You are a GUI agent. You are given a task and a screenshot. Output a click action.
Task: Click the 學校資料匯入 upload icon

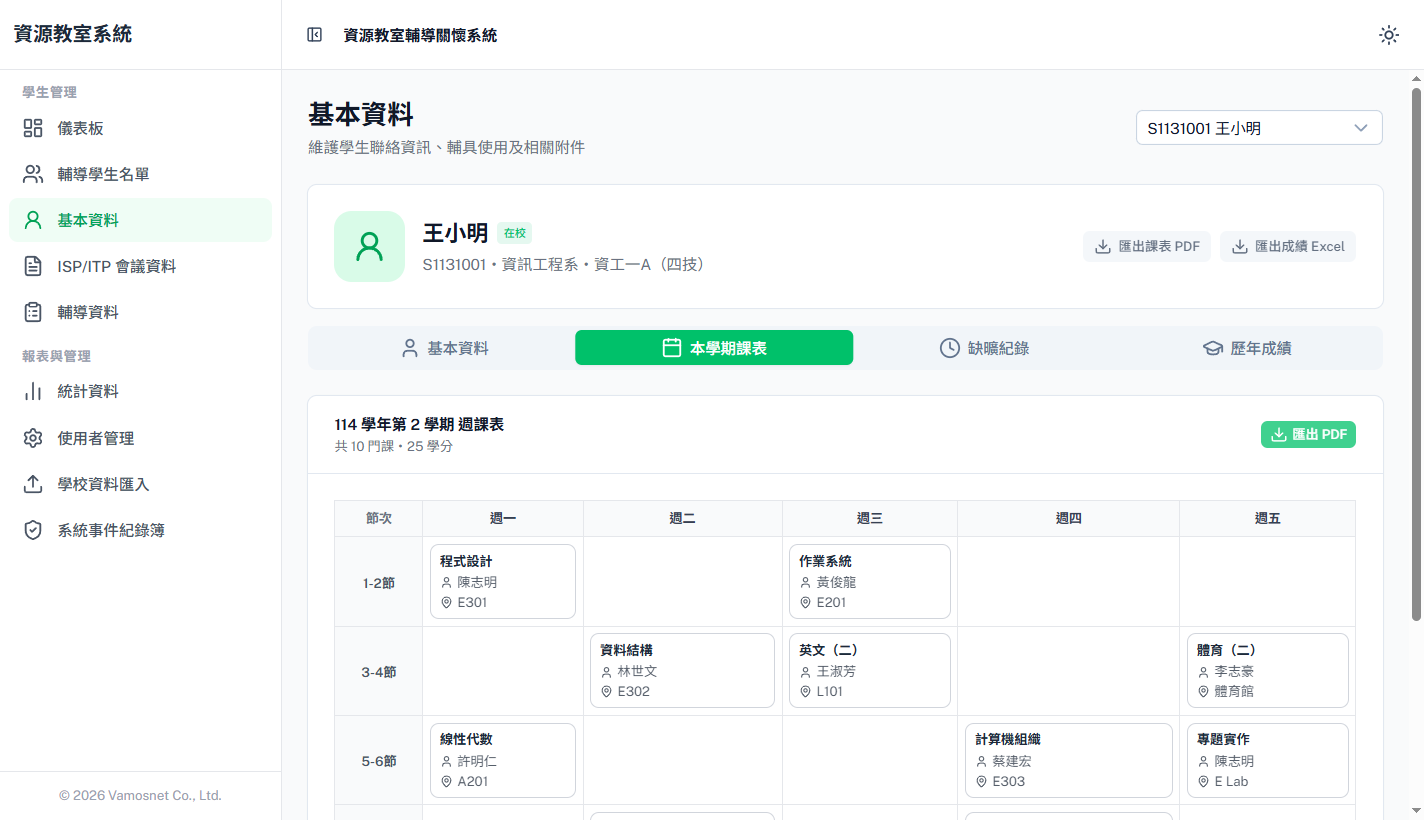33,484
